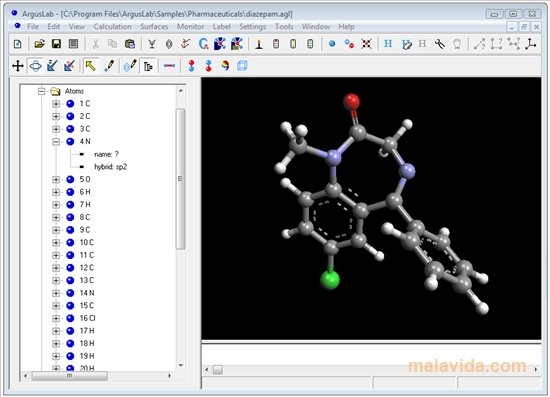Click the blue G calculation icon
550x397 pixels.
(203, 44)
